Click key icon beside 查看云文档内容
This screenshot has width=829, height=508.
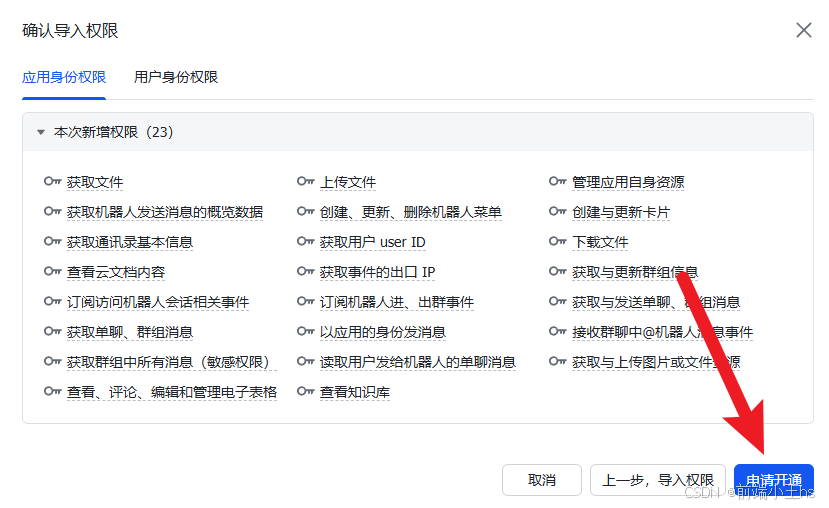[x=52, y=272]
